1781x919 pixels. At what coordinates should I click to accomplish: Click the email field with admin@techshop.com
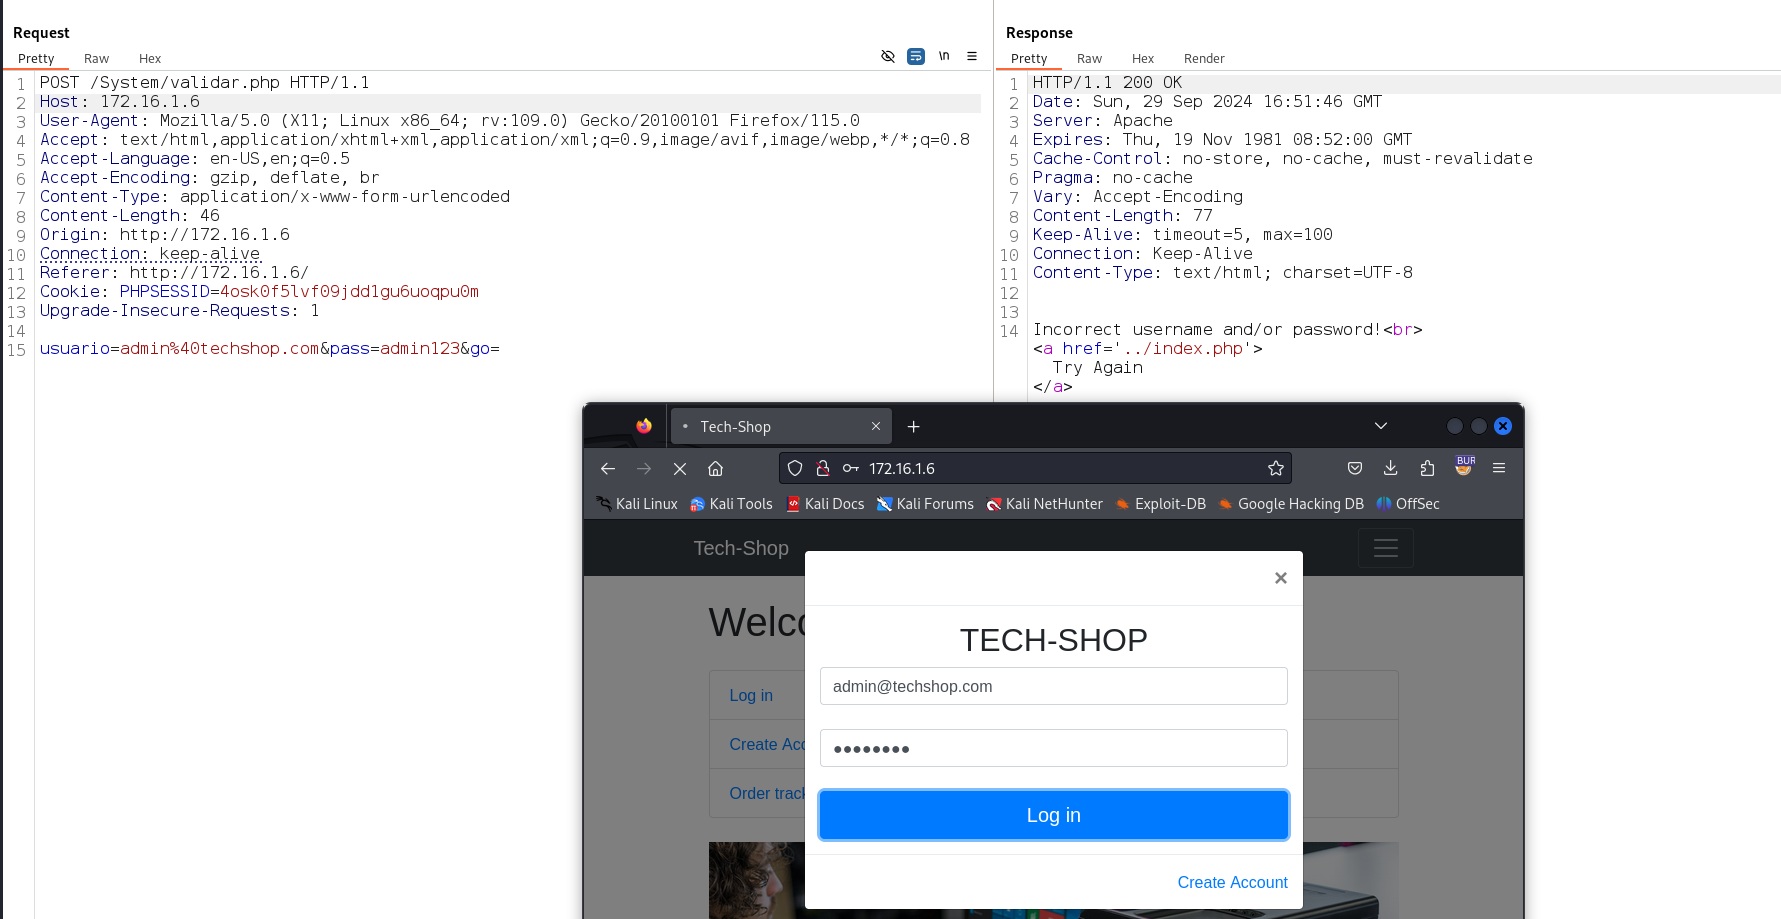[1053, 686]
